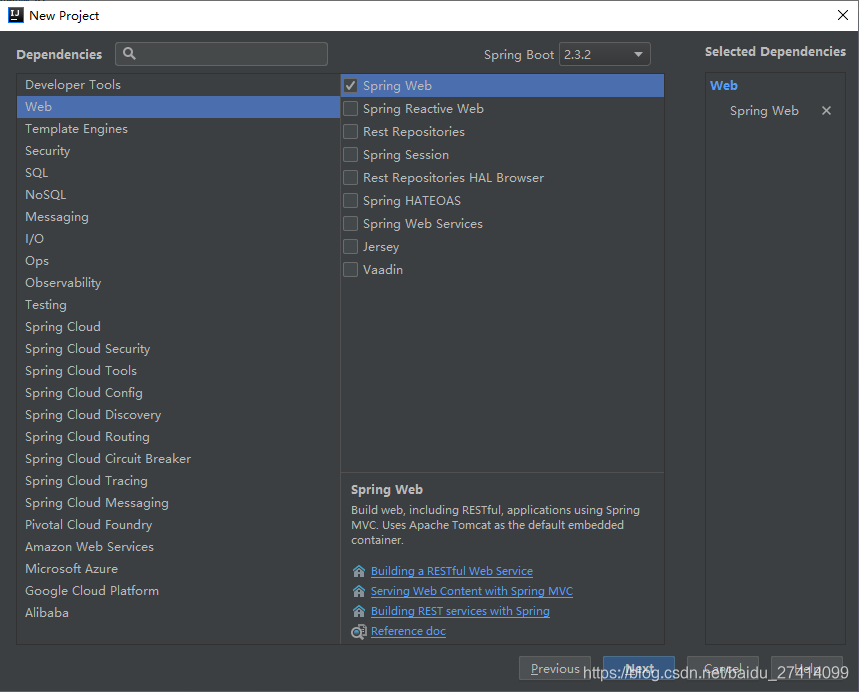Open Building REST services with Spring link
Viewport: 859px width, 692px height.
(460, 611)
